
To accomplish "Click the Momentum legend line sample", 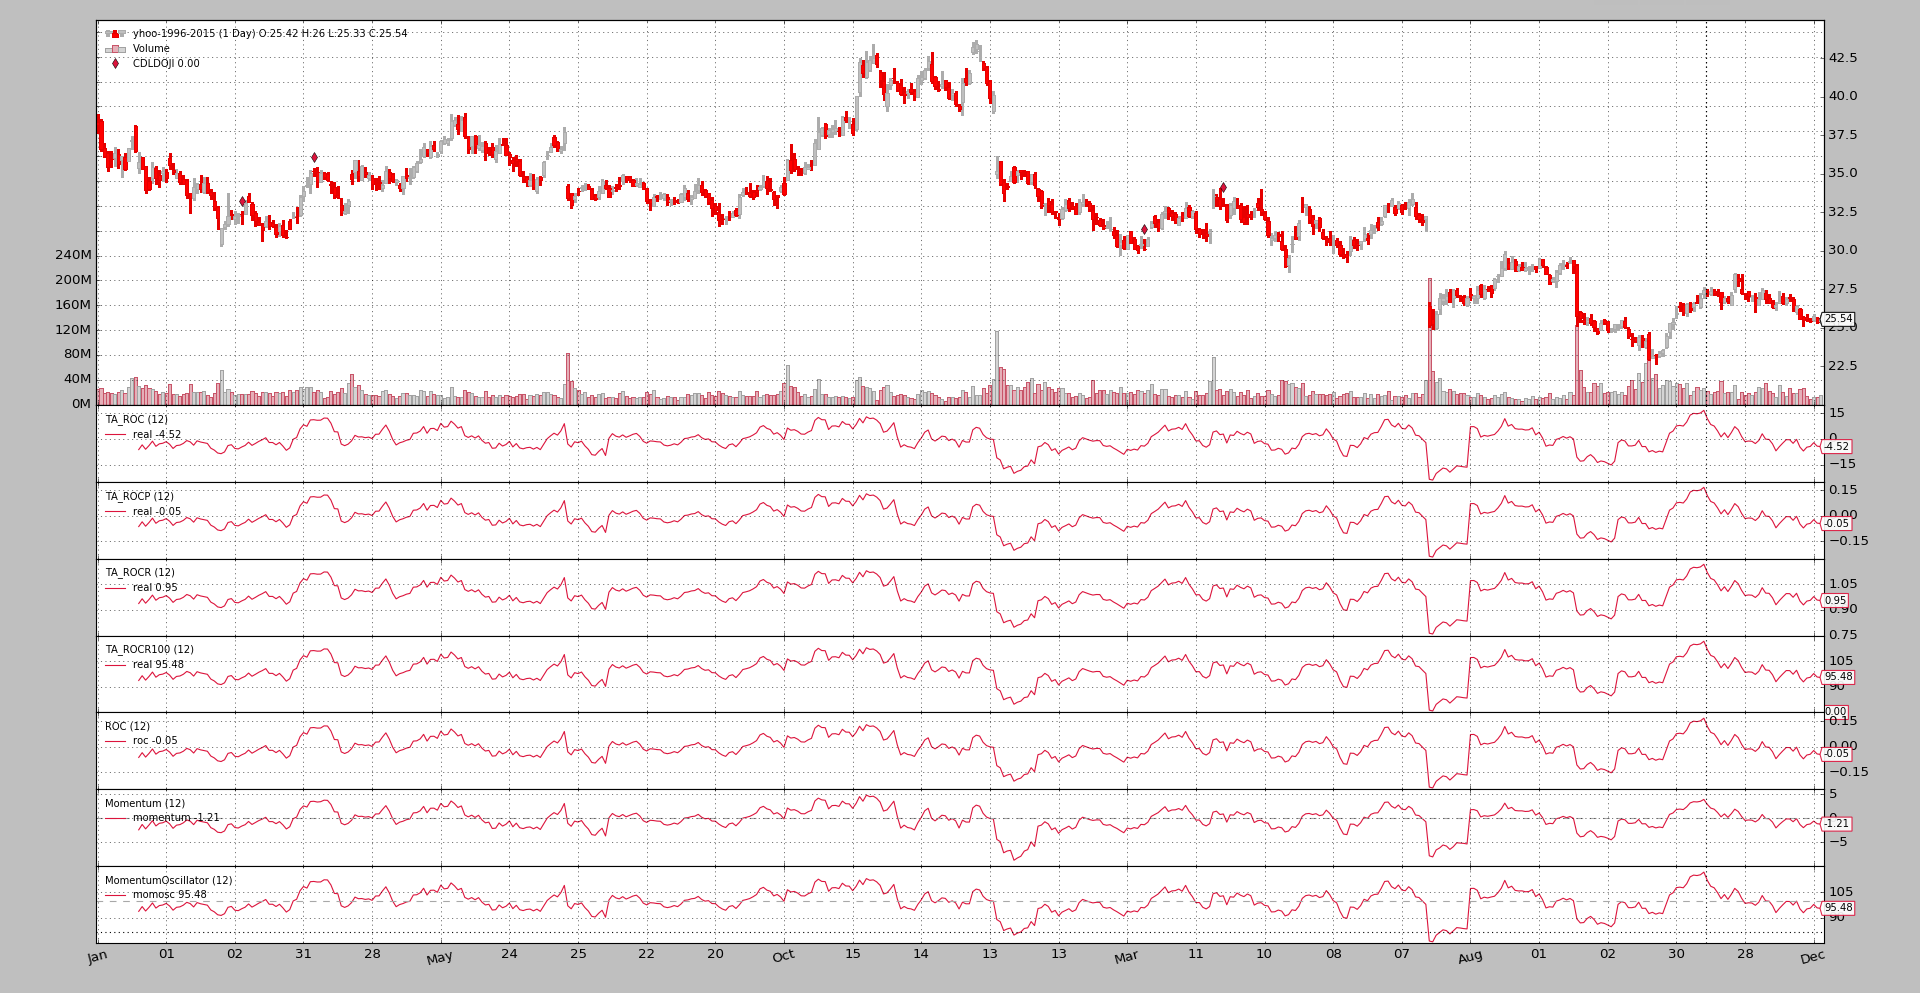I will [115, 818].
